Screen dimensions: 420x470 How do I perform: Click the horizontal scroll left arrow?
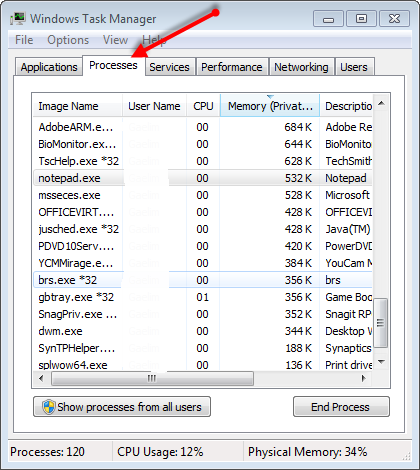pyautogui.click(x=41, y=378)
